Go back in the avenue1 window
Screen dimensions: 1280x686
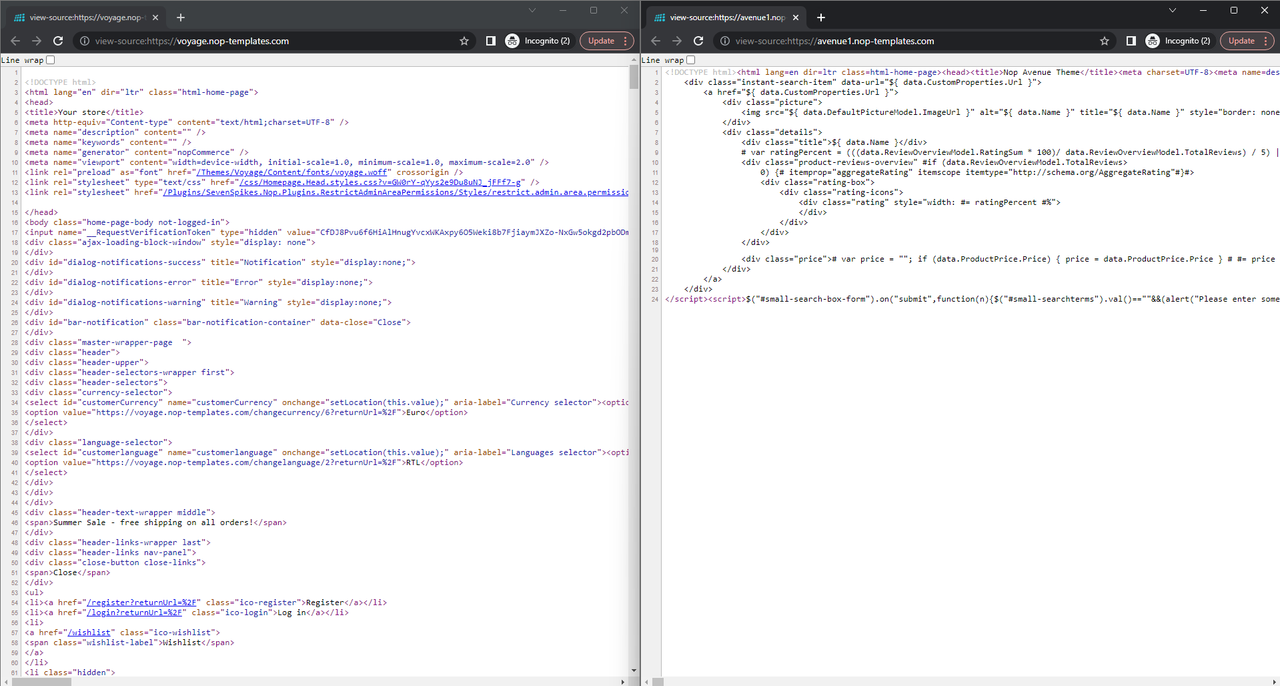[x=655, y=41]
